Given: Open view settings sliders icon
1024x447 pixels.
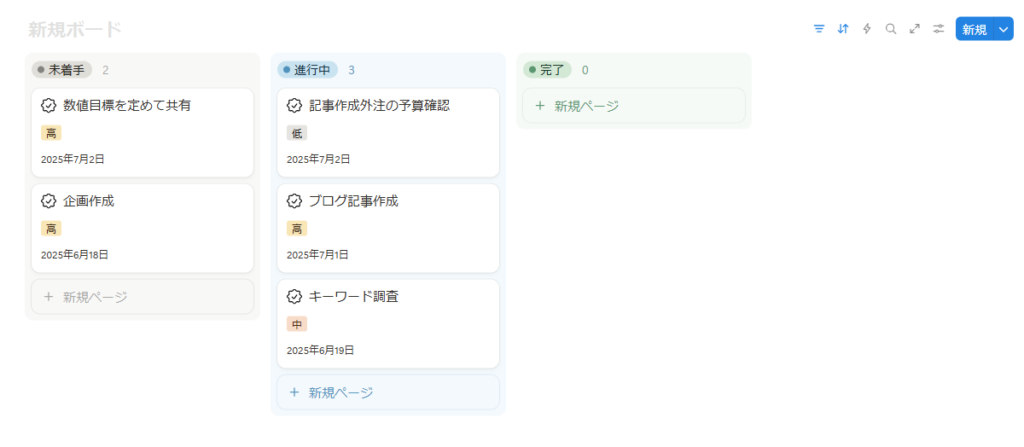Looking at the screenshot, I should [938, 29].
